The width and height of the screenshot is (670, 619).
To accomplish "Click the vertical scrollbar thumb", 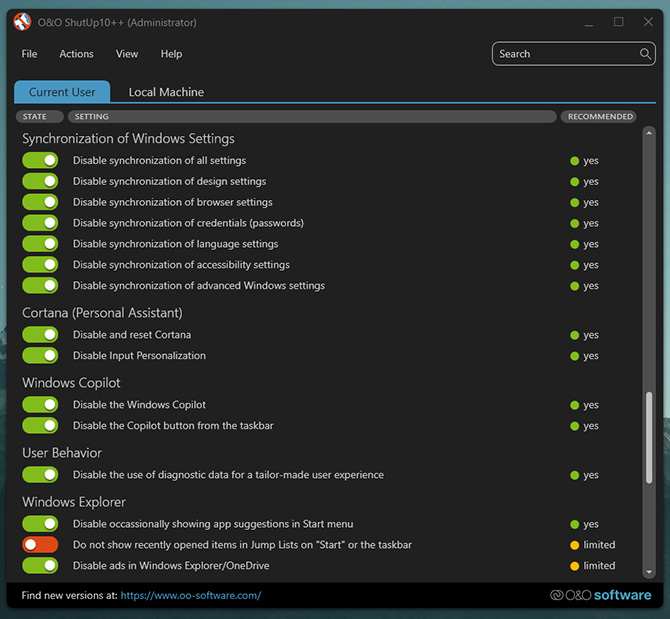I will (x=649, y=437).
